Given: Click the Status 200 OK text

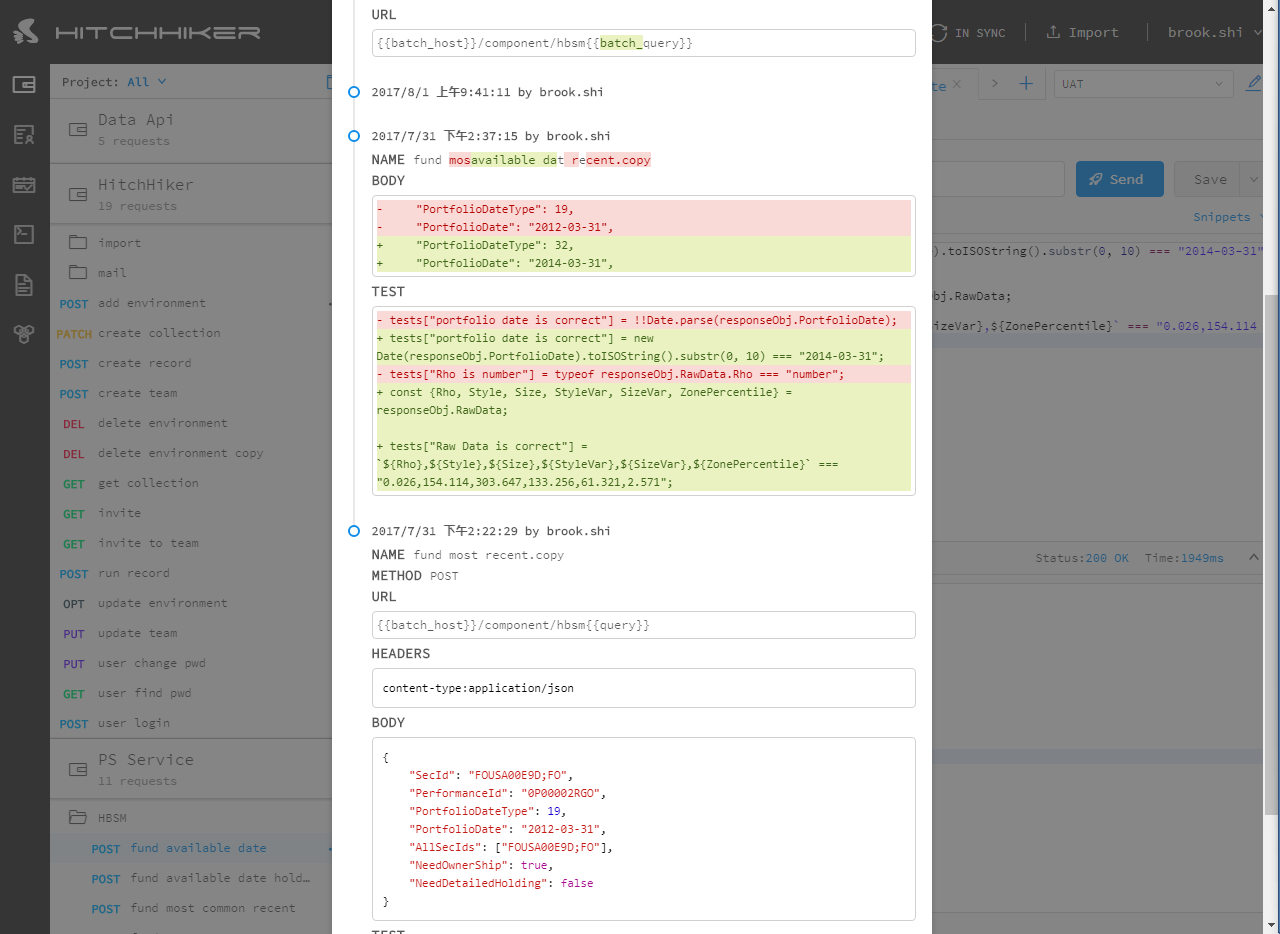Looking at the screenshot, I should (x=1082, y=558).
